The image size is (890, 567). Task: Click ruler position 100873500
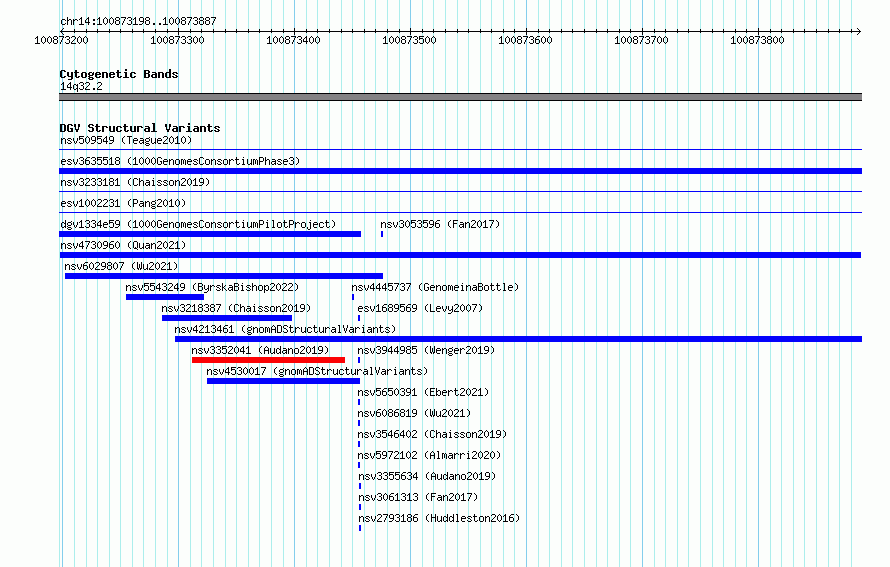click(x=409, y=40)
